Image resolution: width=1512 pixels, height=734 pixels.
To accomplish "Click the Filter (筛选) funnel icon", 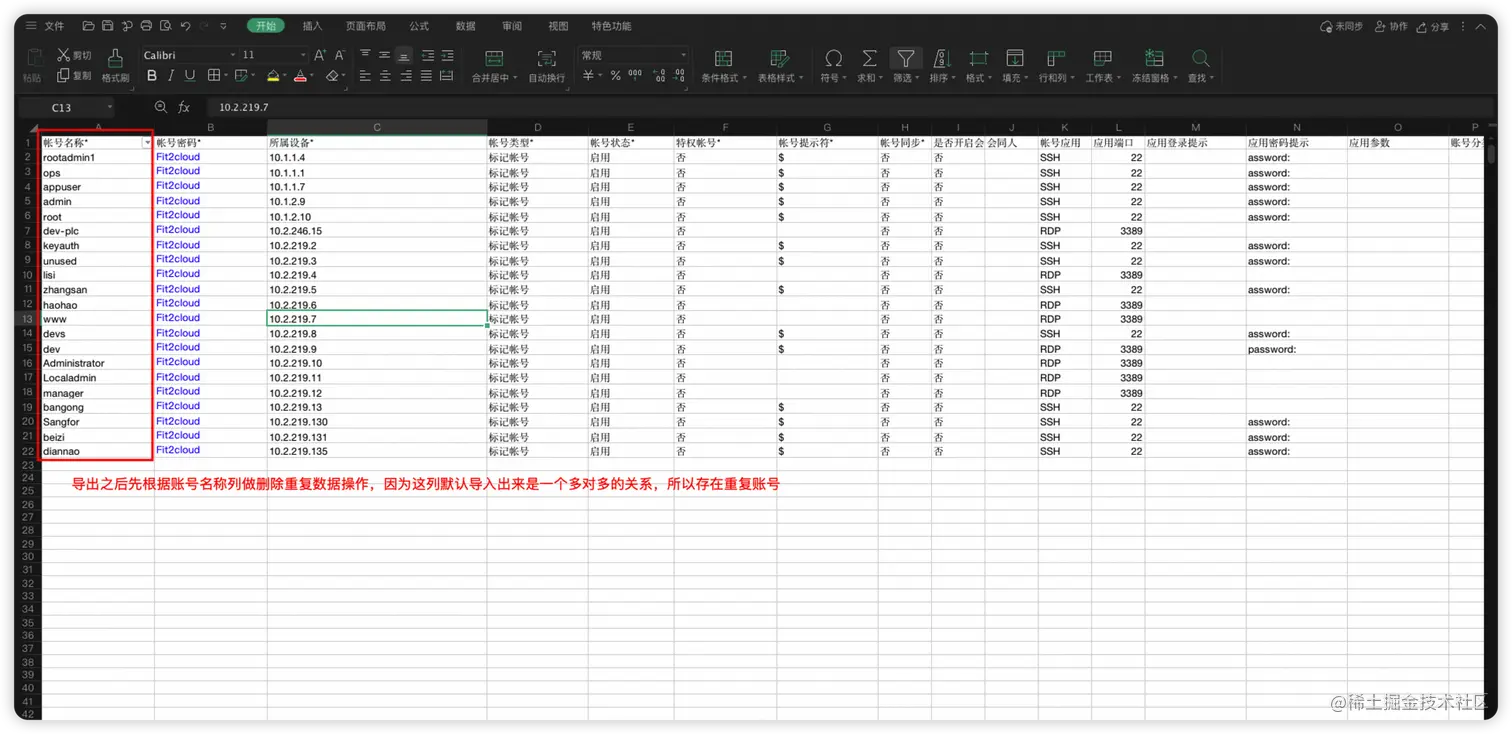I will (905, 58).
